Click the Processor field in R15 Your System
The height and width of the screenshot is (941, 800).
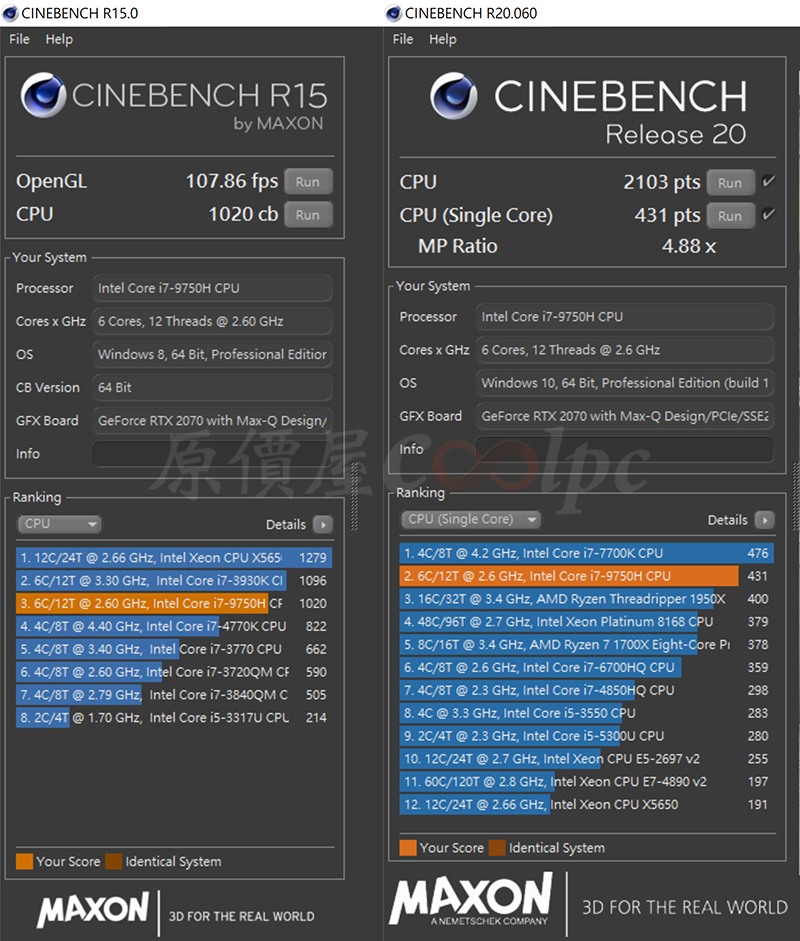(212, 288)
